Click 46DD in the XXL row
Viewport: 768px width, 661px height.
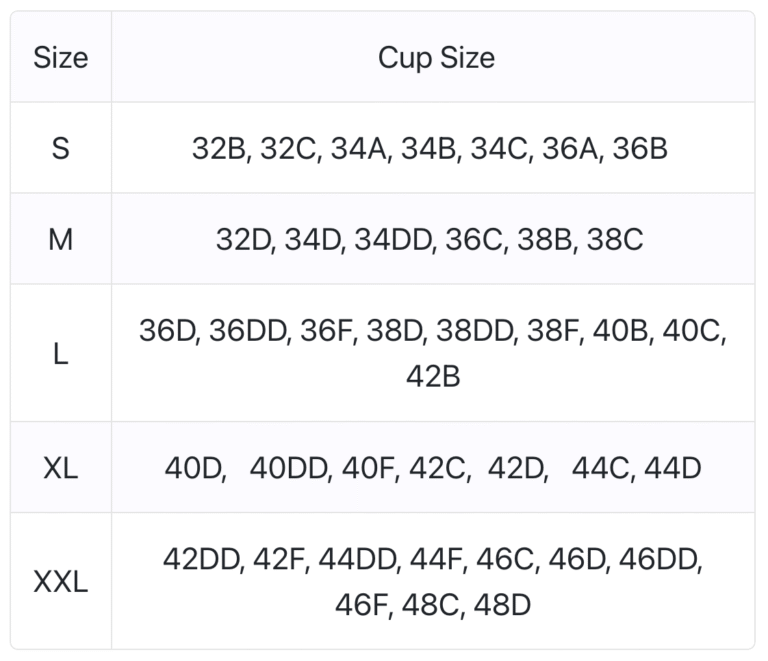[660, 559]
